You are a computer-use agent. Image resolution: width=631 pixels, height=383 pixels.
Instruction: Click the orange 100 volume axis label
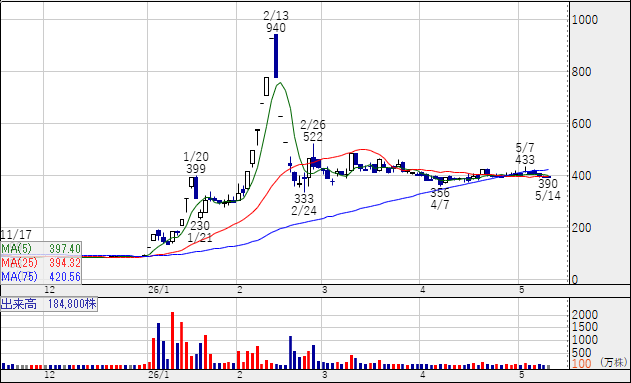click(582, 364)
